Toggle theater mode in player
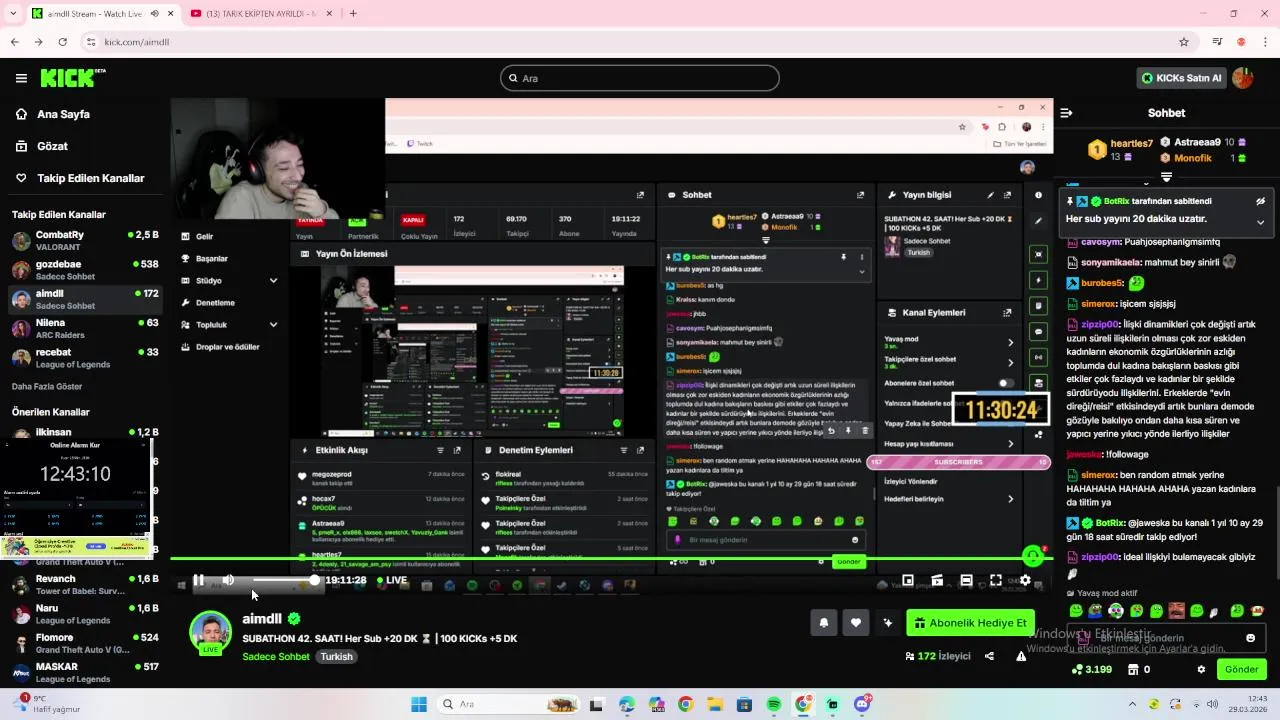The image size is (1280, 720). [x=966, y=580]
